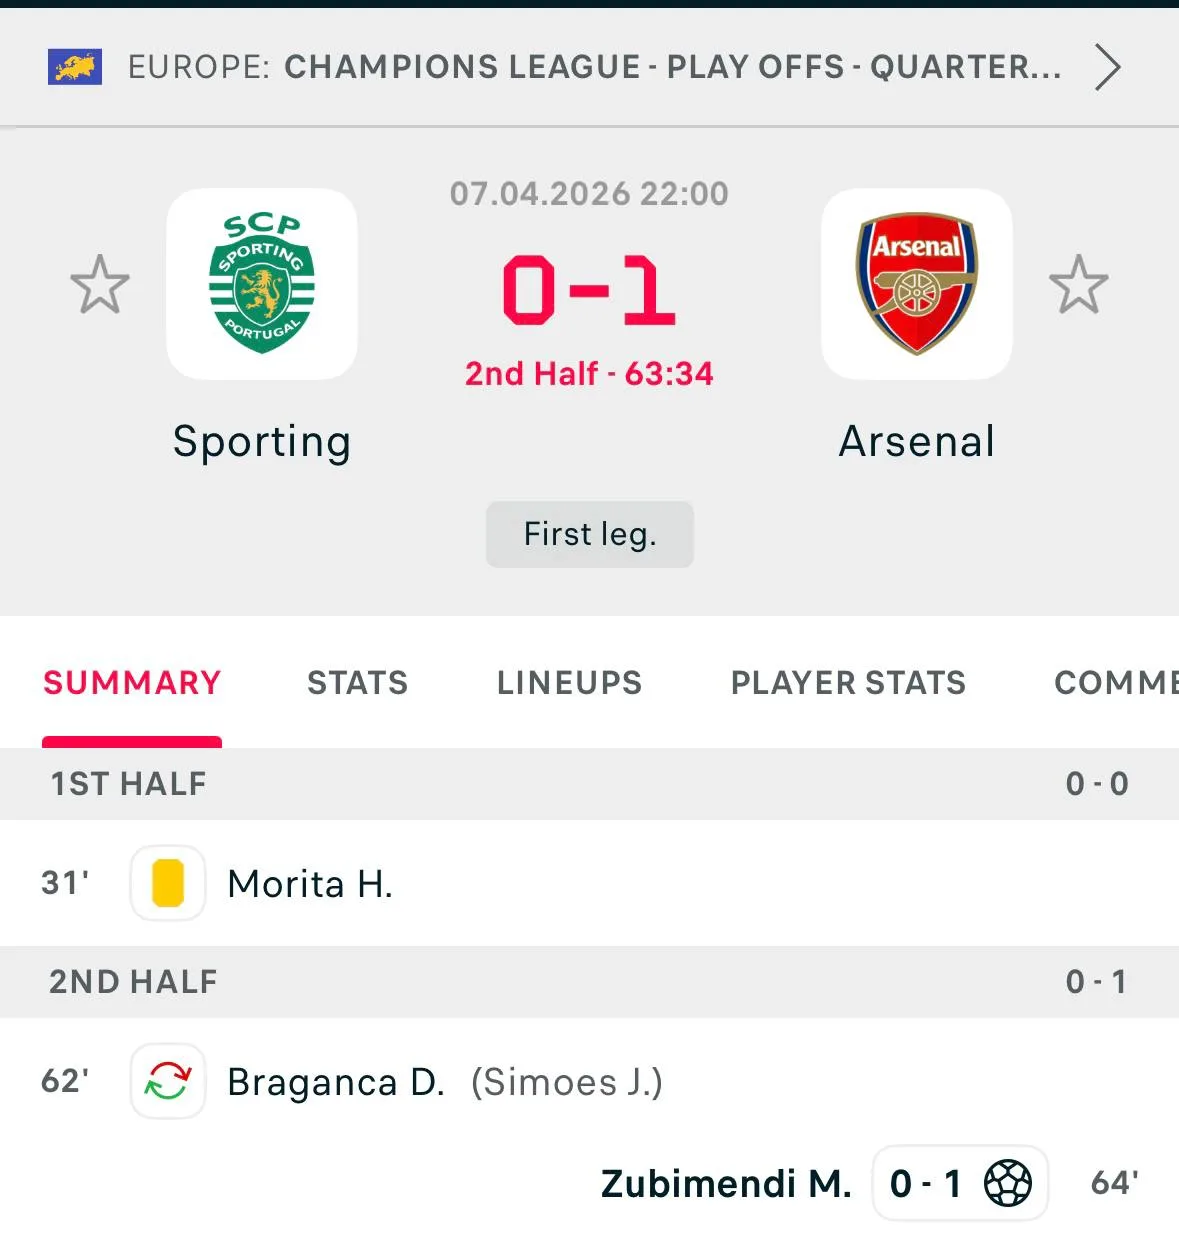Tap the Sporting club crest
The width and height of the screenshot is (1179, 1246).
(262, 284)
